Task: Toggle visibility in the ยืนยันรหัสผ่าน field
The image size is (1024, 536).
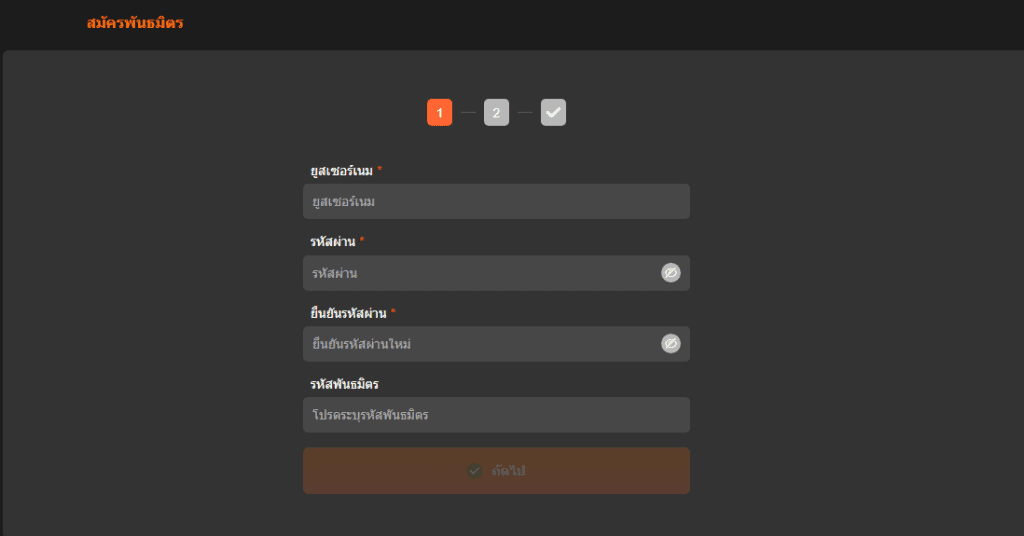Action: coord(670,344)
